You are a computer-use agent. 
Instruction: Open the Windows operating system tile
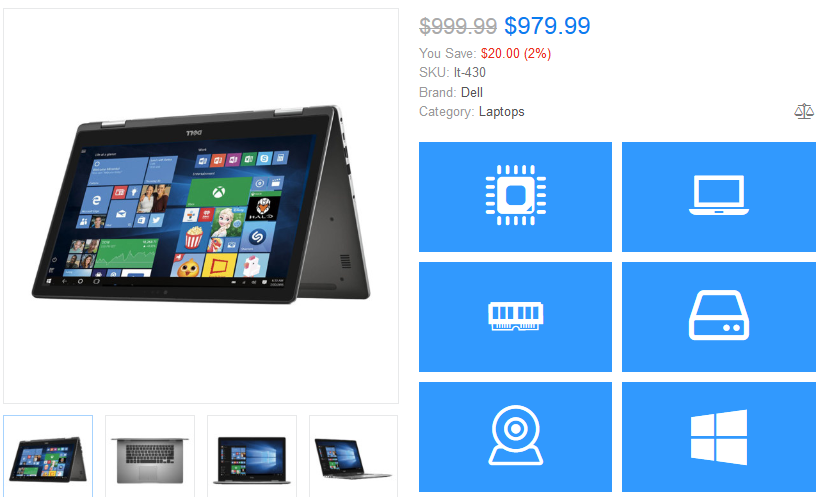coord(718,437)
